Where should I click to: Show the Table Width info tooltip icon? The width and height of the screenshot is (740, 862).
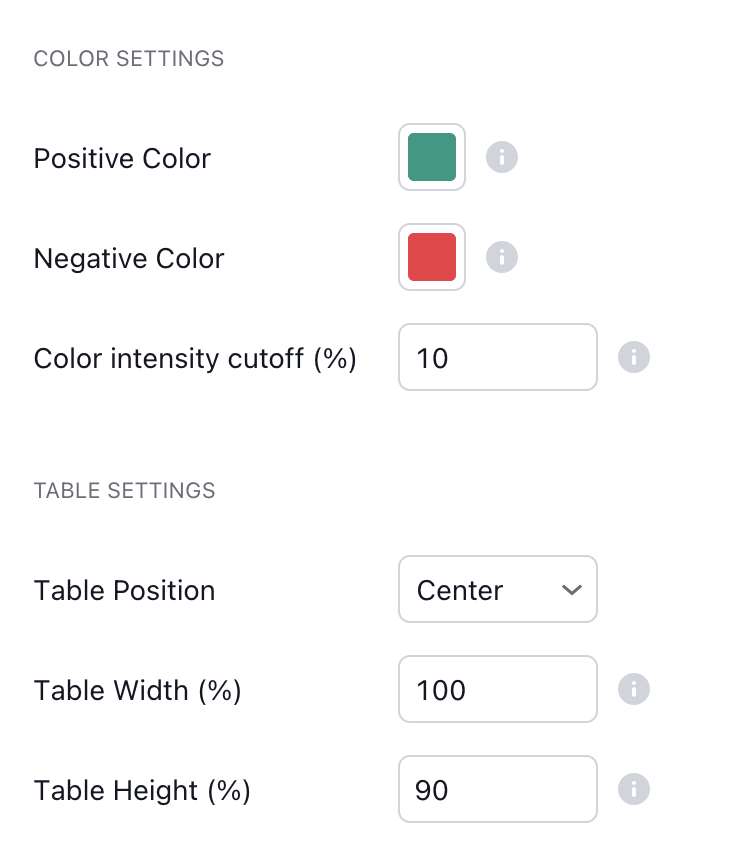click(x=634, y=689)
